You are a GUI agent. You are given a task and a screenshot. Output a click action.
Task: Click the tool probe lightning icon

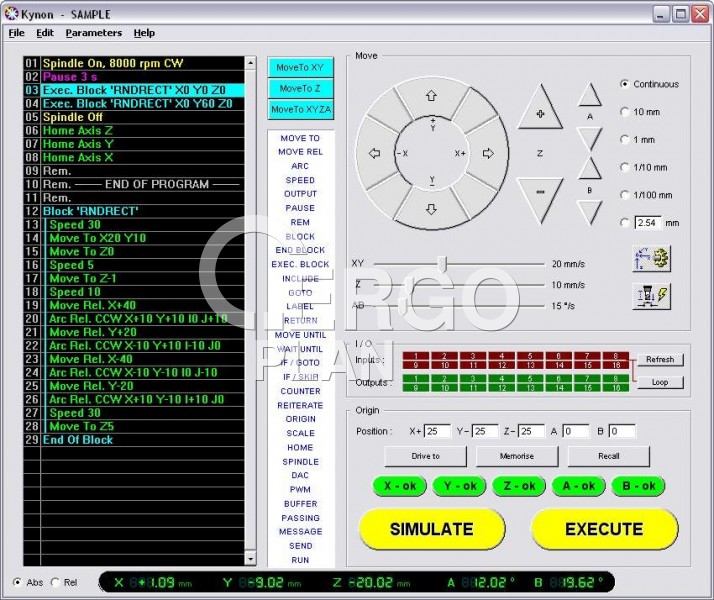652,296
